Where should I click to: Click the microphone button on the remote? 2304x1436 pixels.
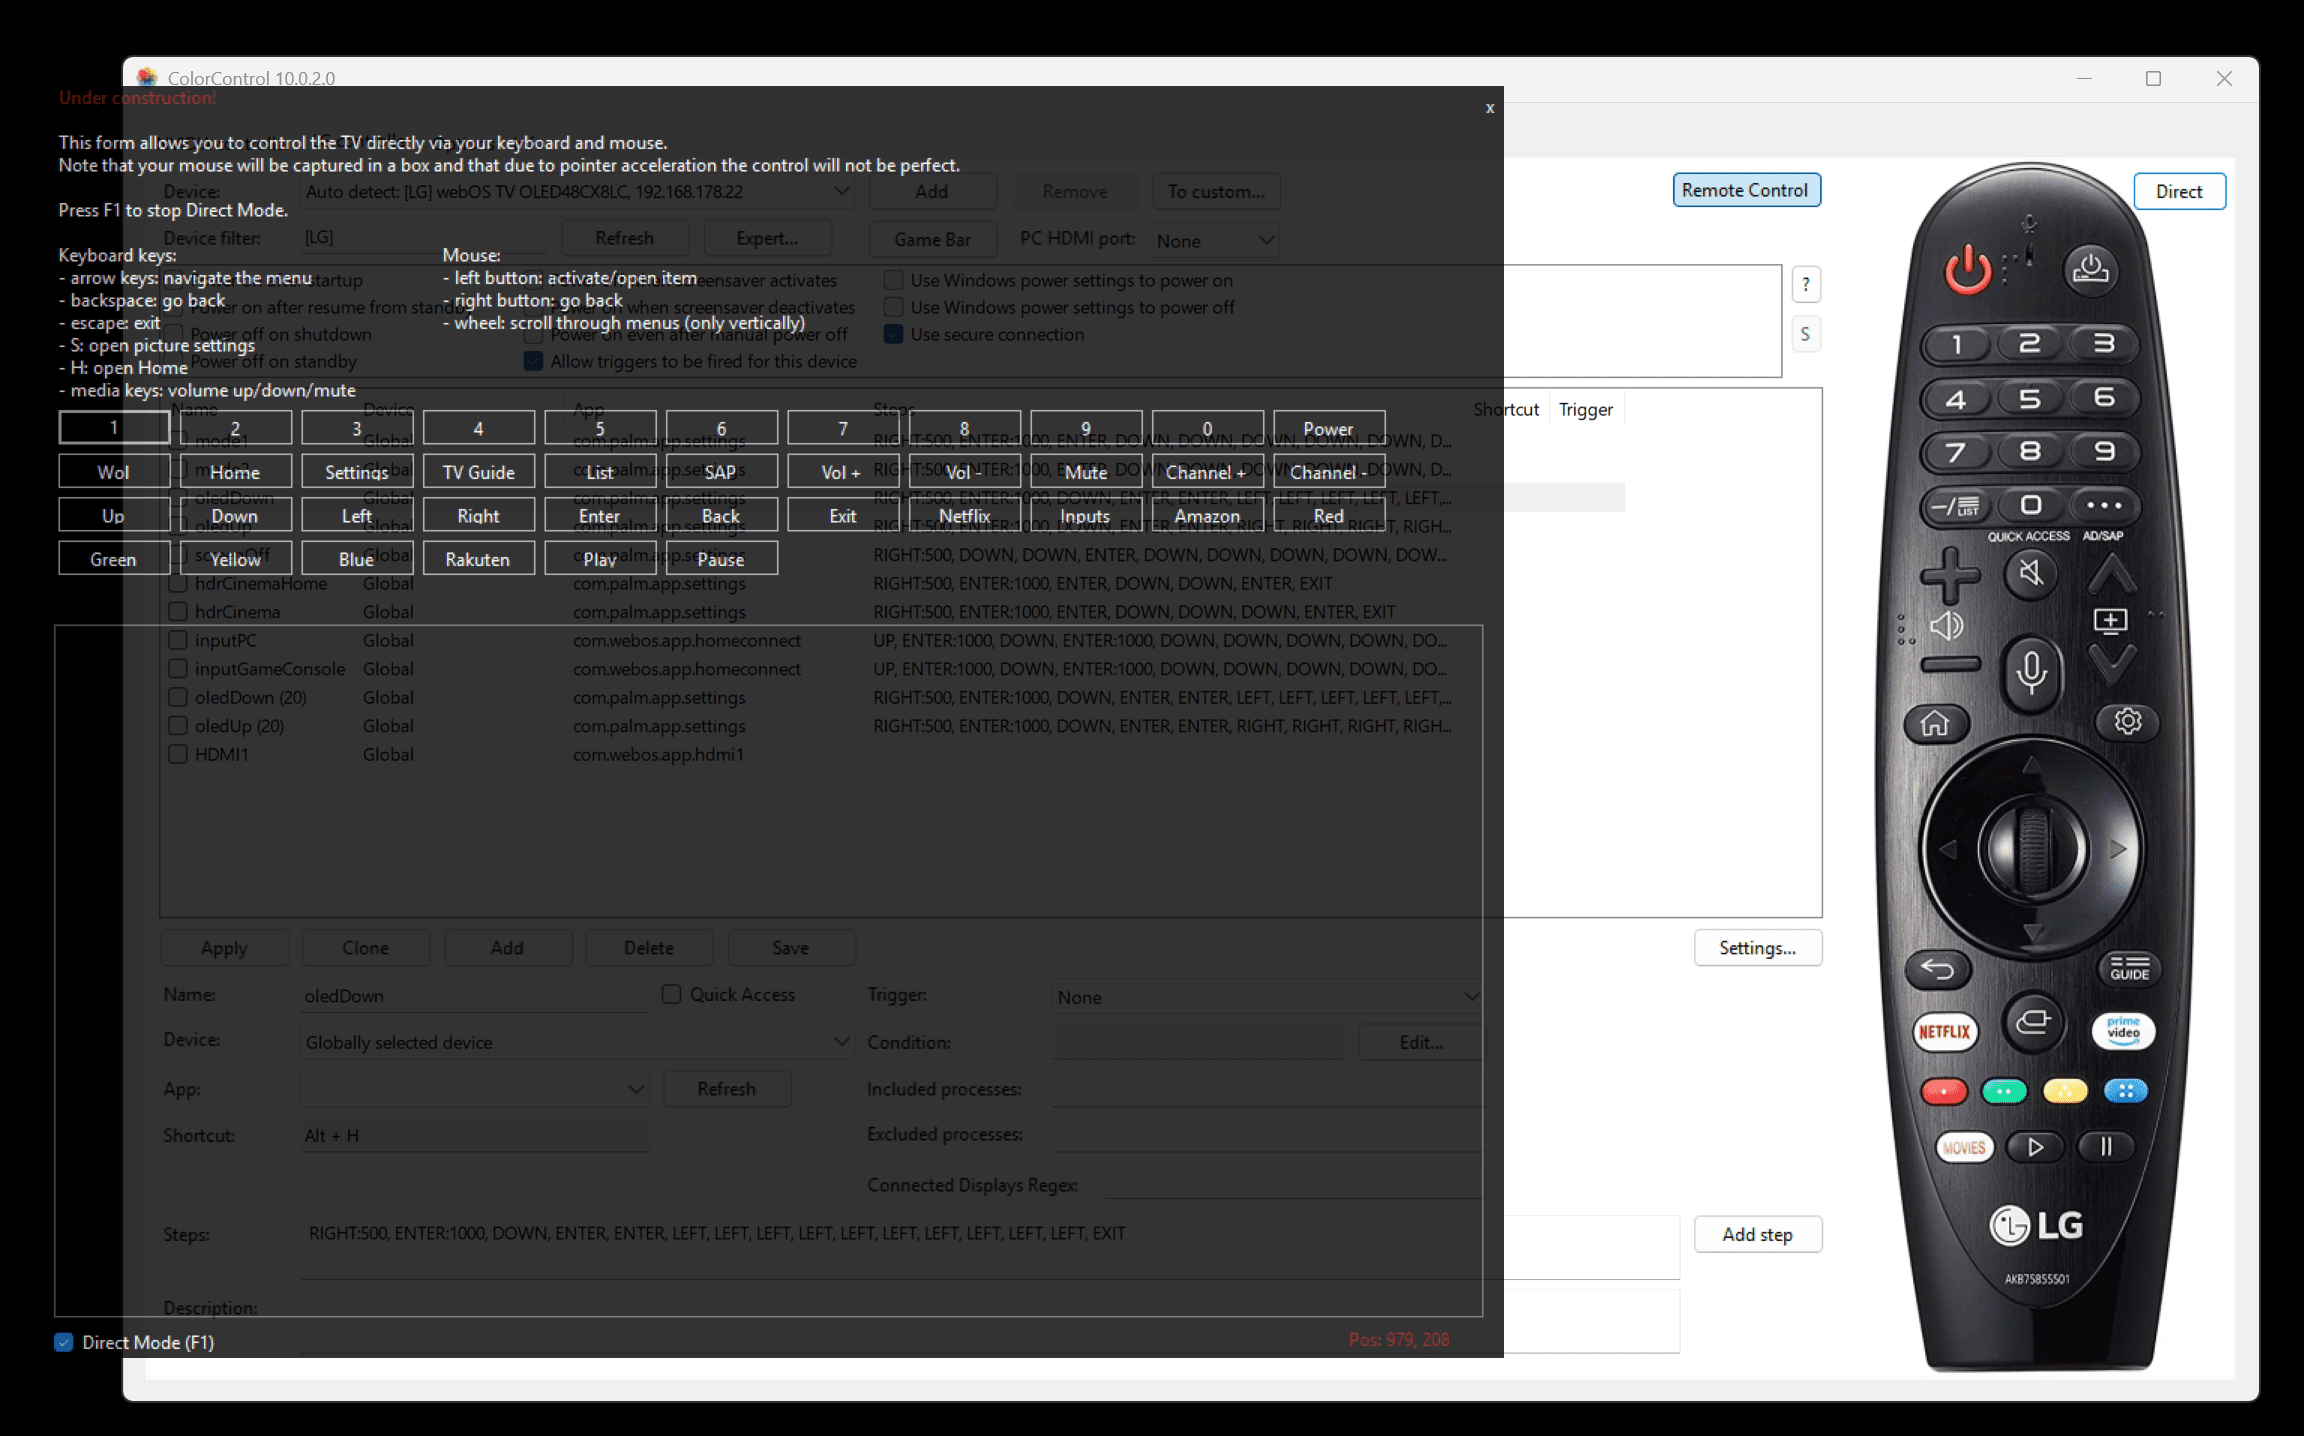coord(2030,673)
